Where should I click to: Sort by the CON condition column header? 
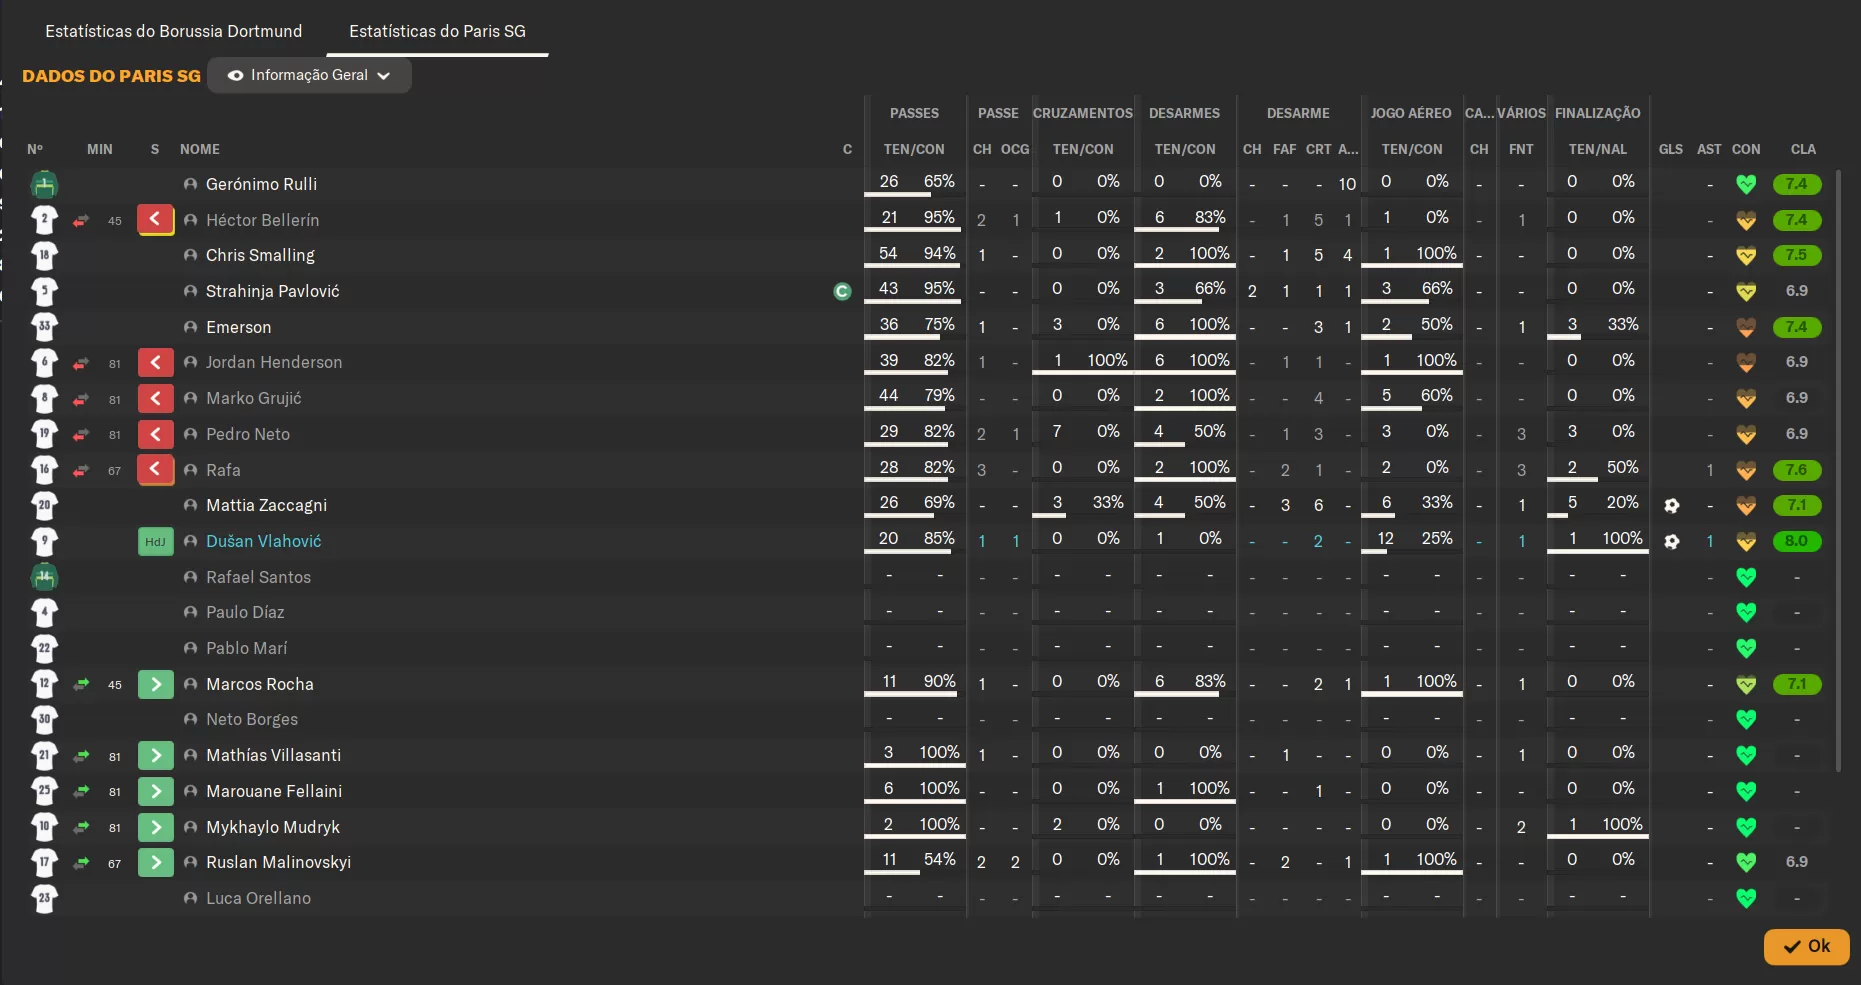tap(1746, 149)
